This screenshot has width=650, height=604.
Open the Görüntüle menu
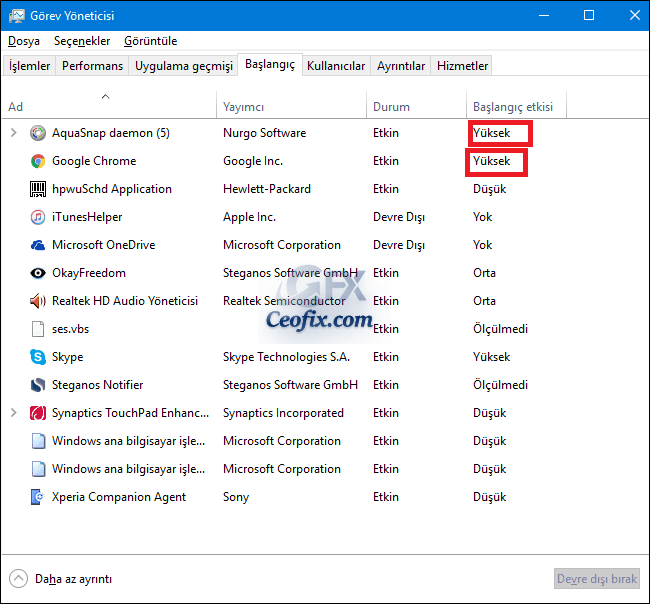coord(150,41)
